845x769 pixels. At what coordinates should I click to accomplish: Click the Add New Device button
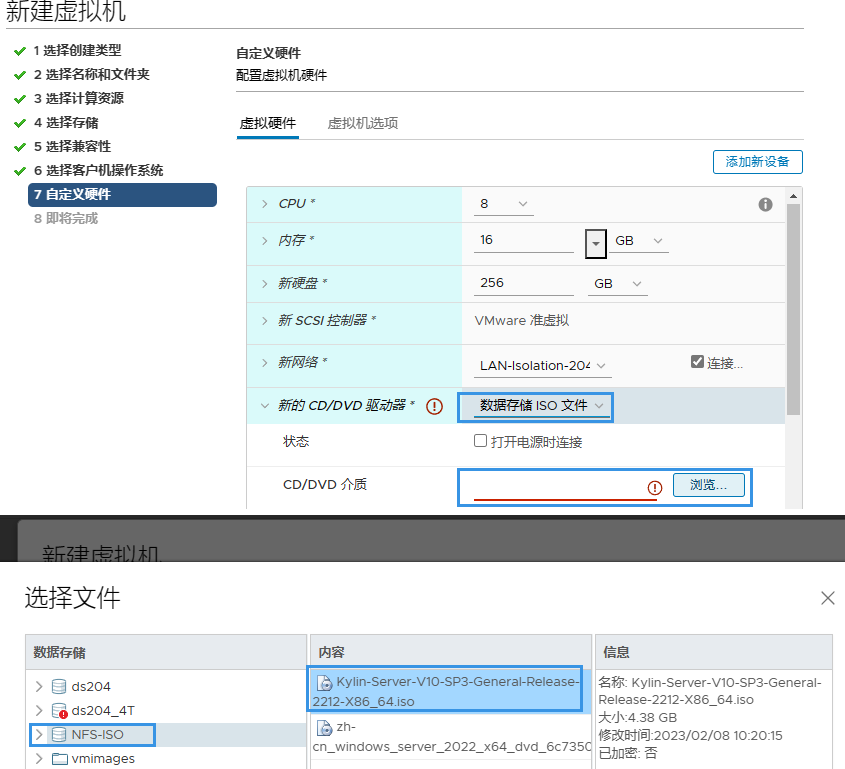click(757, 162)
